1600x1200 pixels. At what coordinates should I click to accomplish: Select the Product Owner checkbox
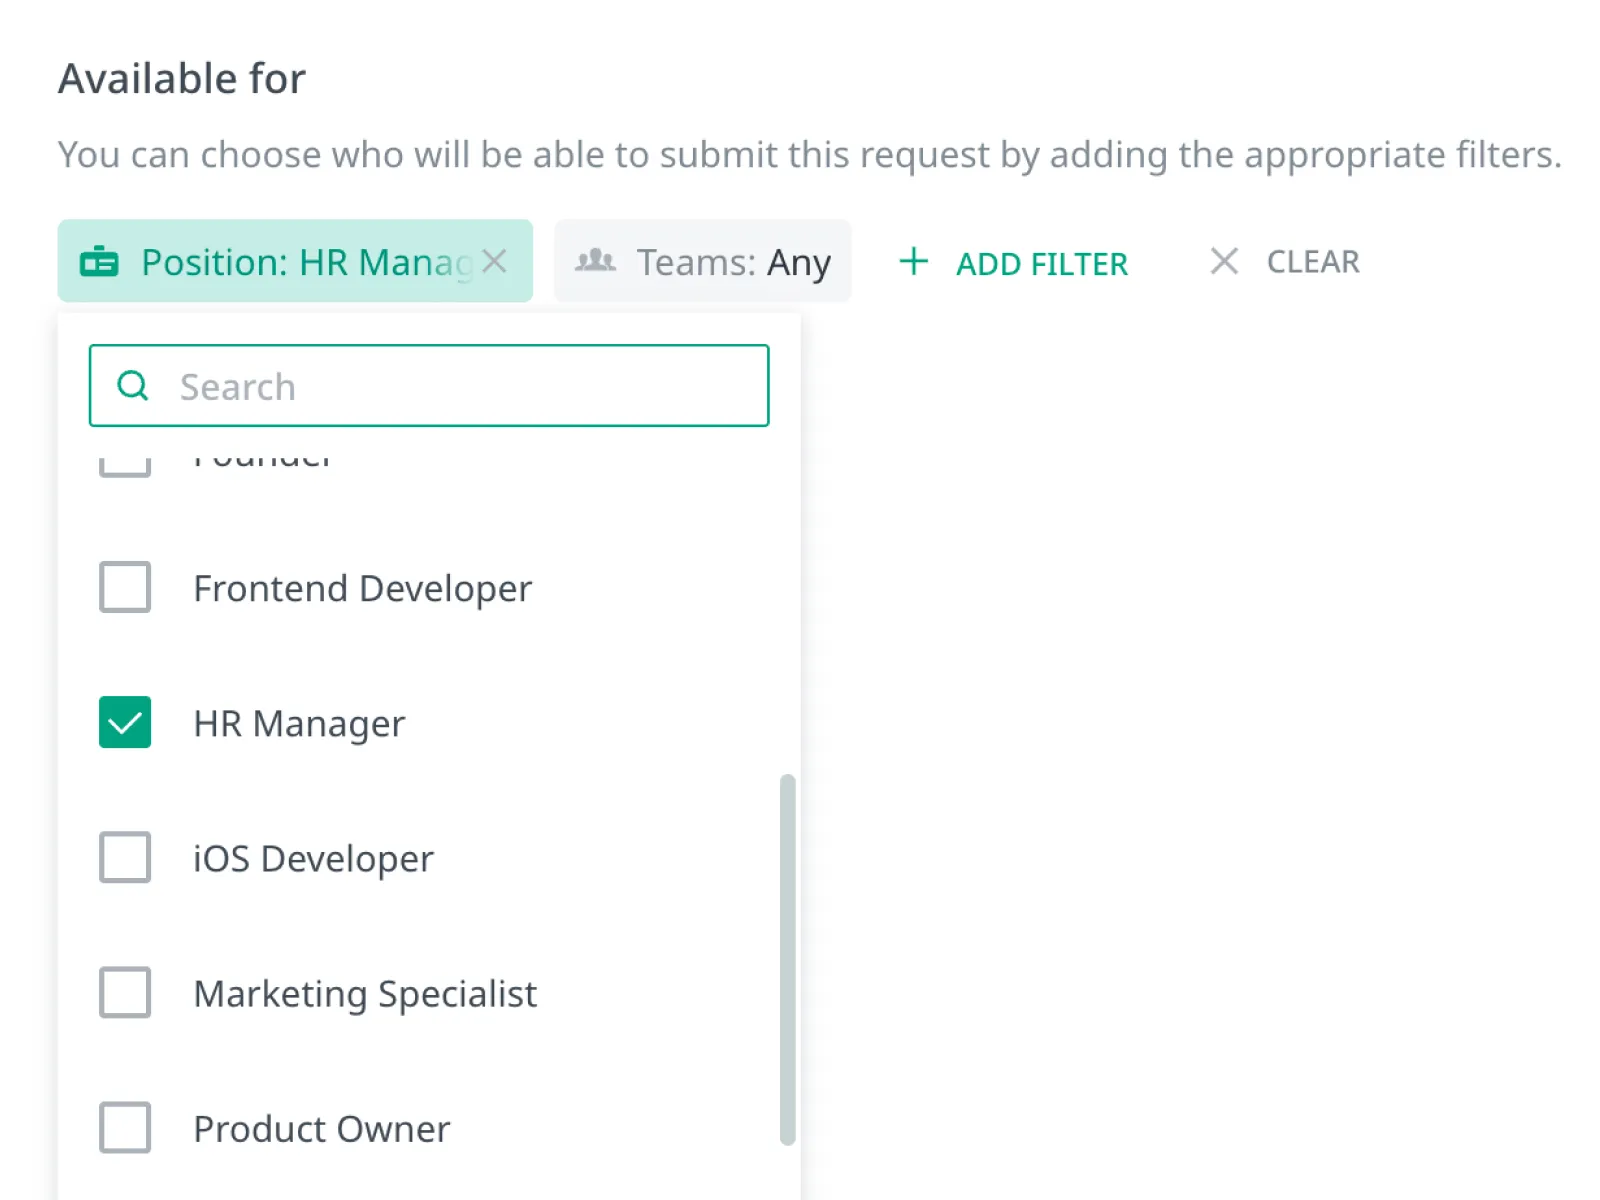125,1127
